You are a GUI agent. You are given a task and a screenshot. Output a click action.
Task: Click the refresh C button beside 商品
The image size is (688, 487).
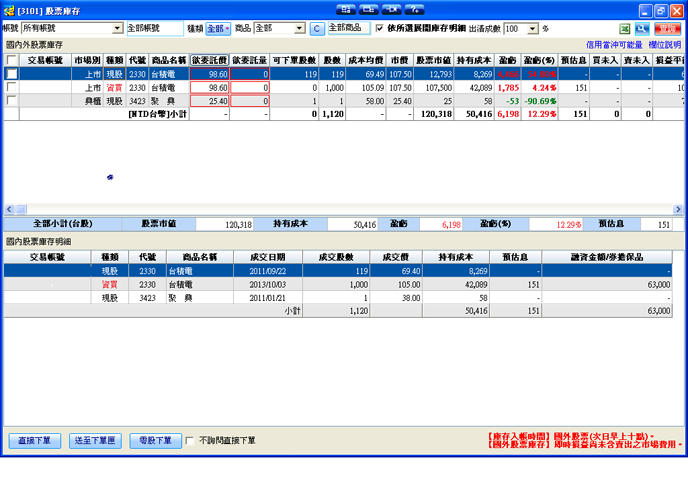[317, 29]
